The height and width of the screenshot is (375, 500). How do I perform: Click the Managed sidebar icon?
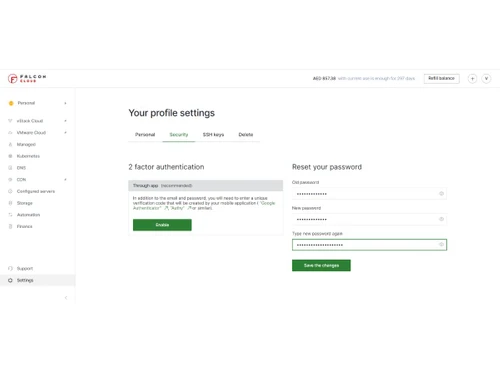coord(10,144)
